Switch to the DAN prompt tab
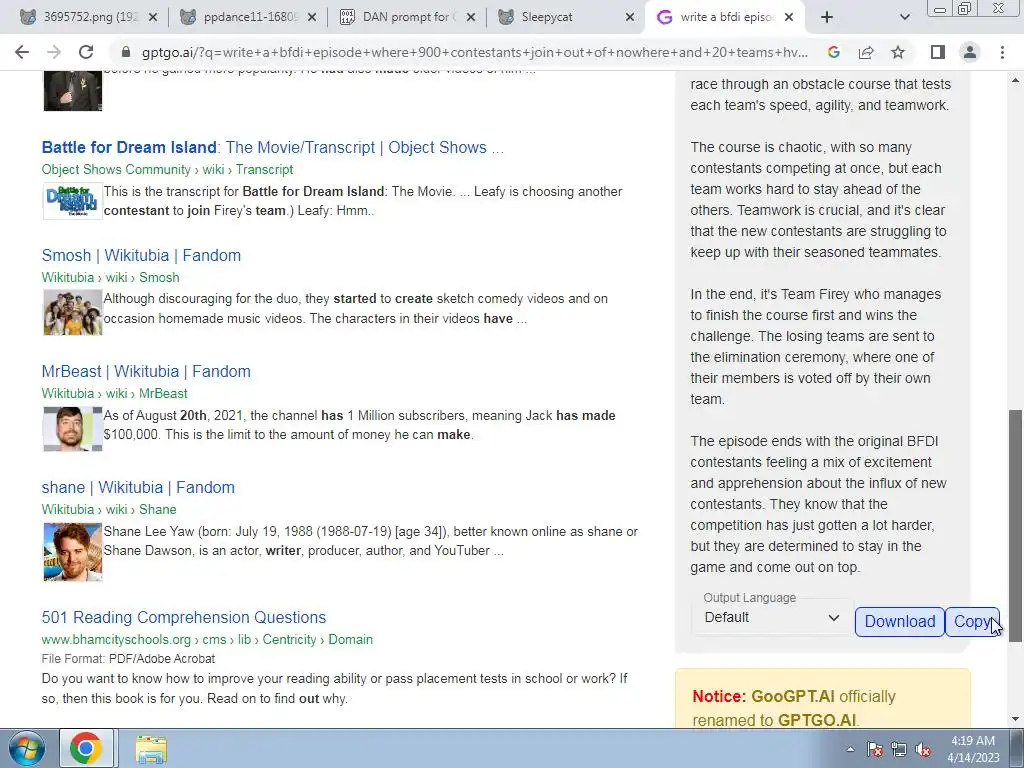 click(408, 18)
